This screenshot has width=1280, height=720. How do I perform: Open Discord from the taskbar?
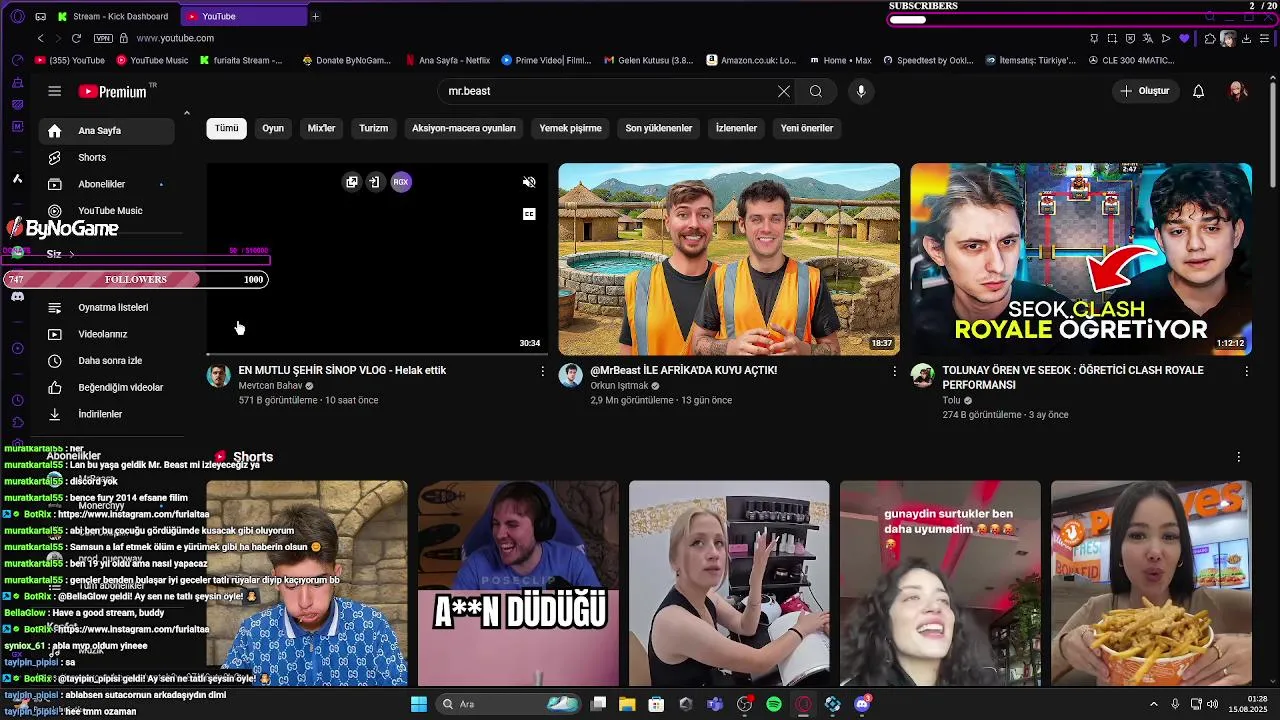click(862, 704)
